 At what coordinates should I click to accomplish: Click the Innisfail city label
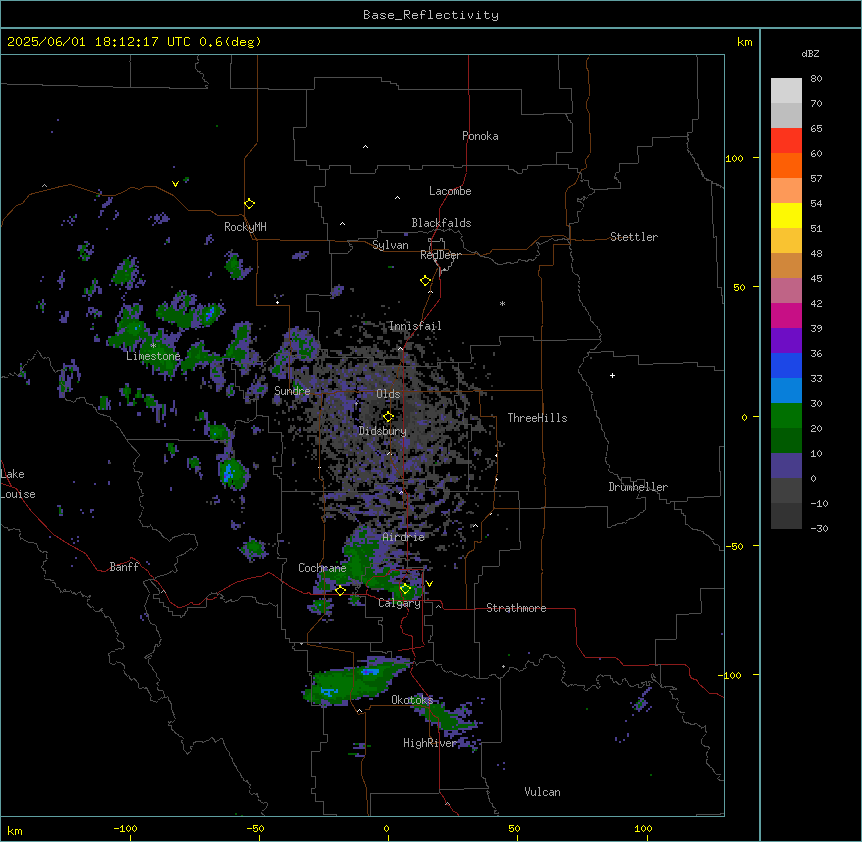tap(415, 326)
